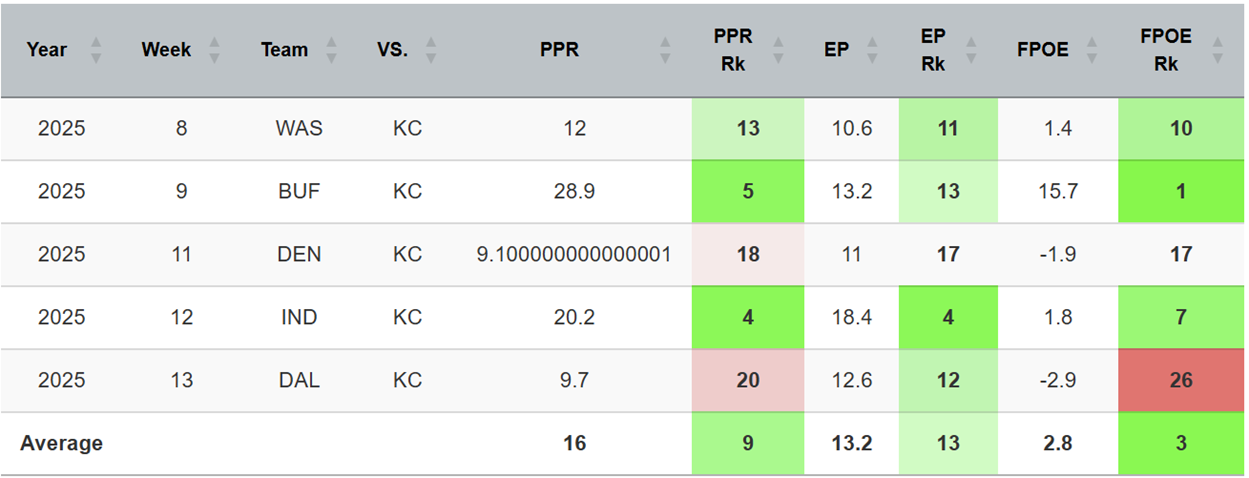
Task: Select the Team header label
Action: tap(285, 50)
